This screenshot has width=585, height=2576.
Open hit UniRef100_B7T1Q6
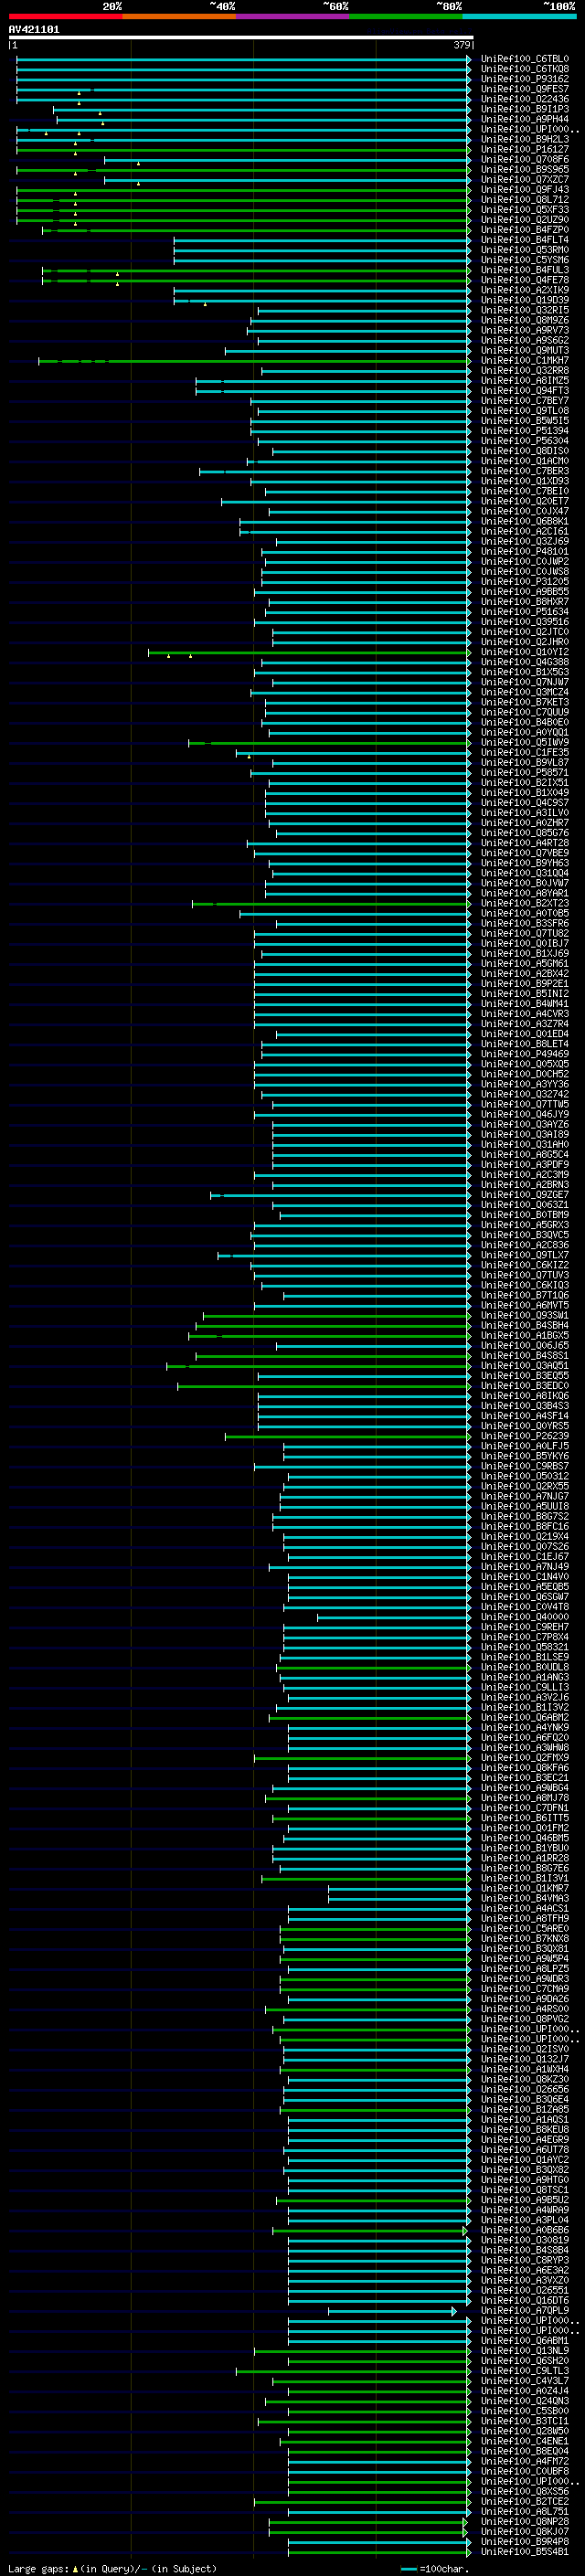pos(525,1295)
